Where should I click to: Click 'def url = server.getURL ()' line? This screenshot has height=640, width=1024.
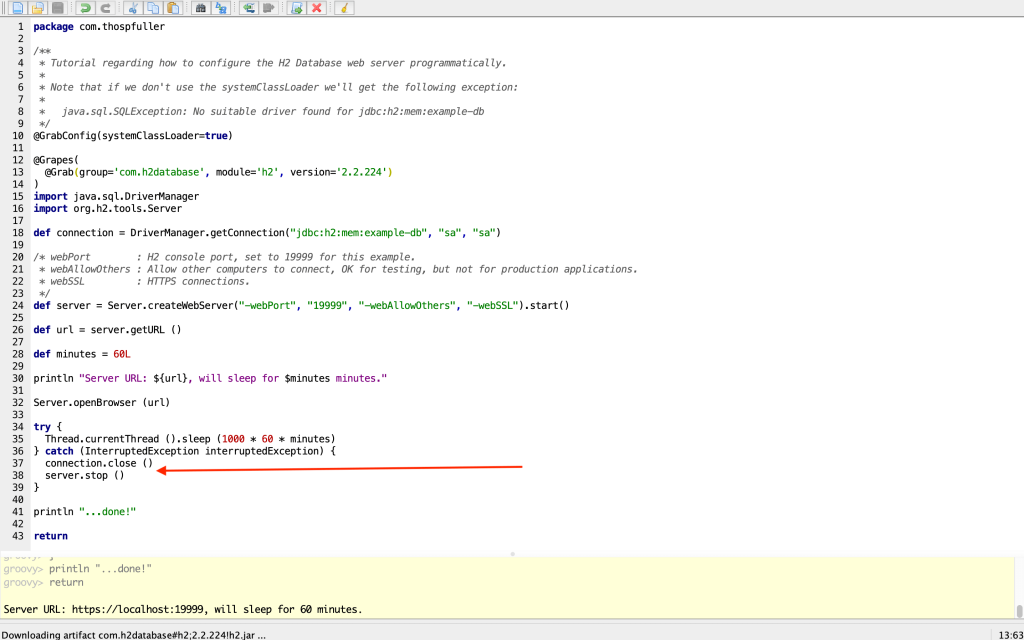click(107, 329)
